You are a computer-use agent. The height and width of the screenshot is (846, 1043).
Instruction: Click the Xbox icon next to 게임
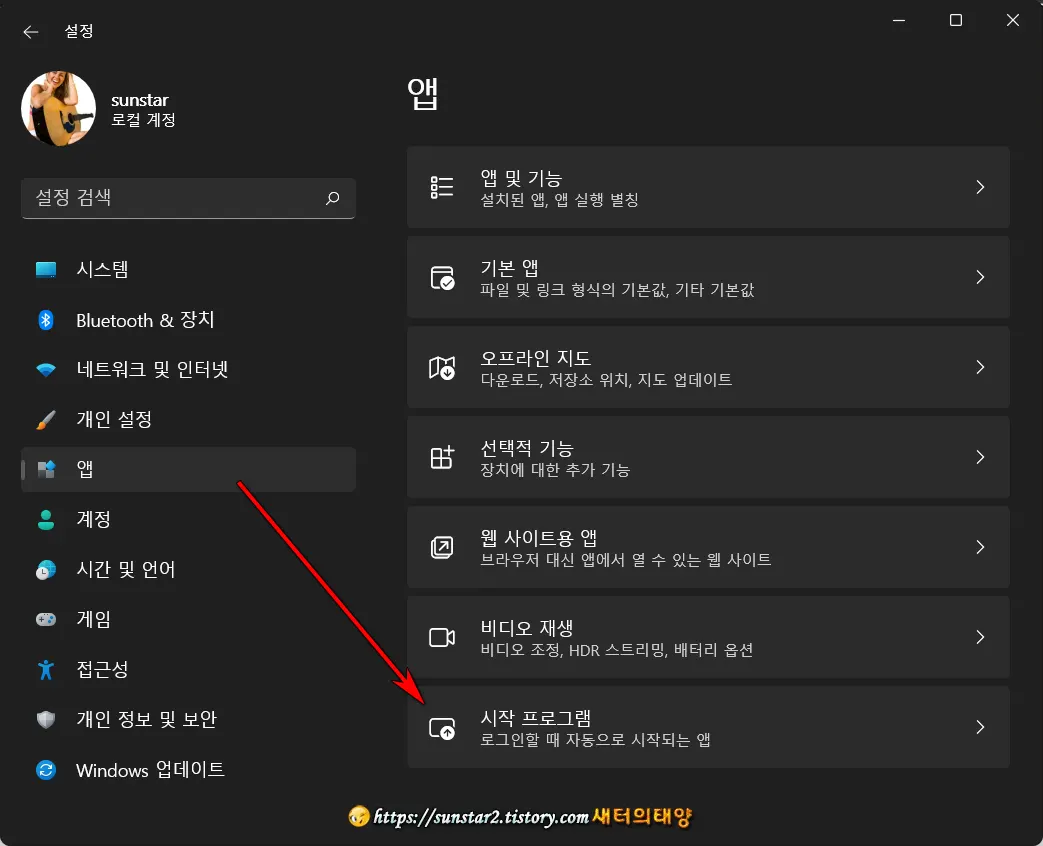(47, 620)
